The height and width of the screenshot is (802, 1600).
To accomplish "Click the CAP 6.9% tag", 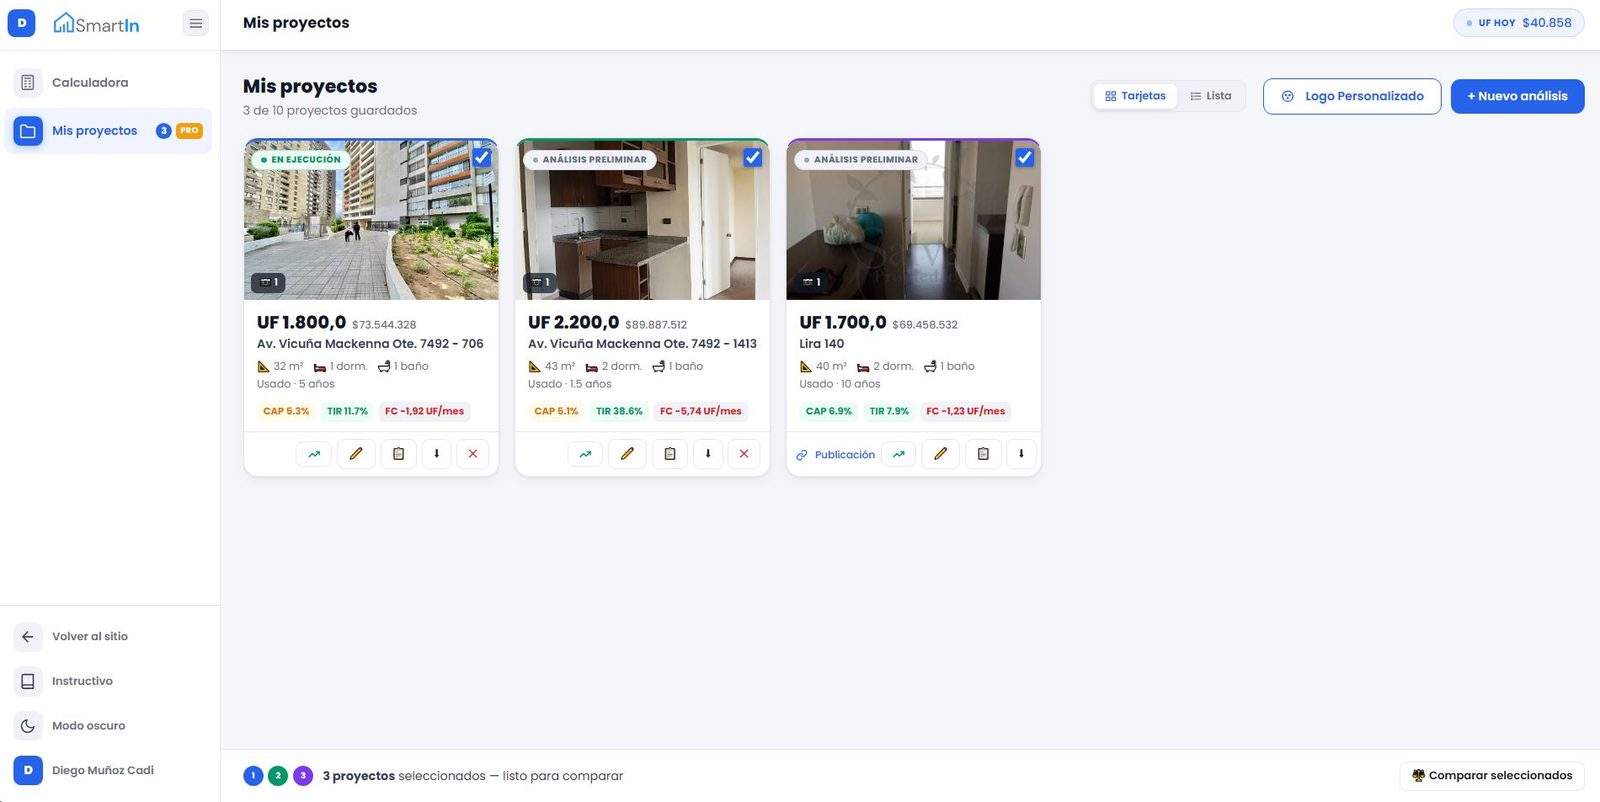I will click(x=828, y=411).
